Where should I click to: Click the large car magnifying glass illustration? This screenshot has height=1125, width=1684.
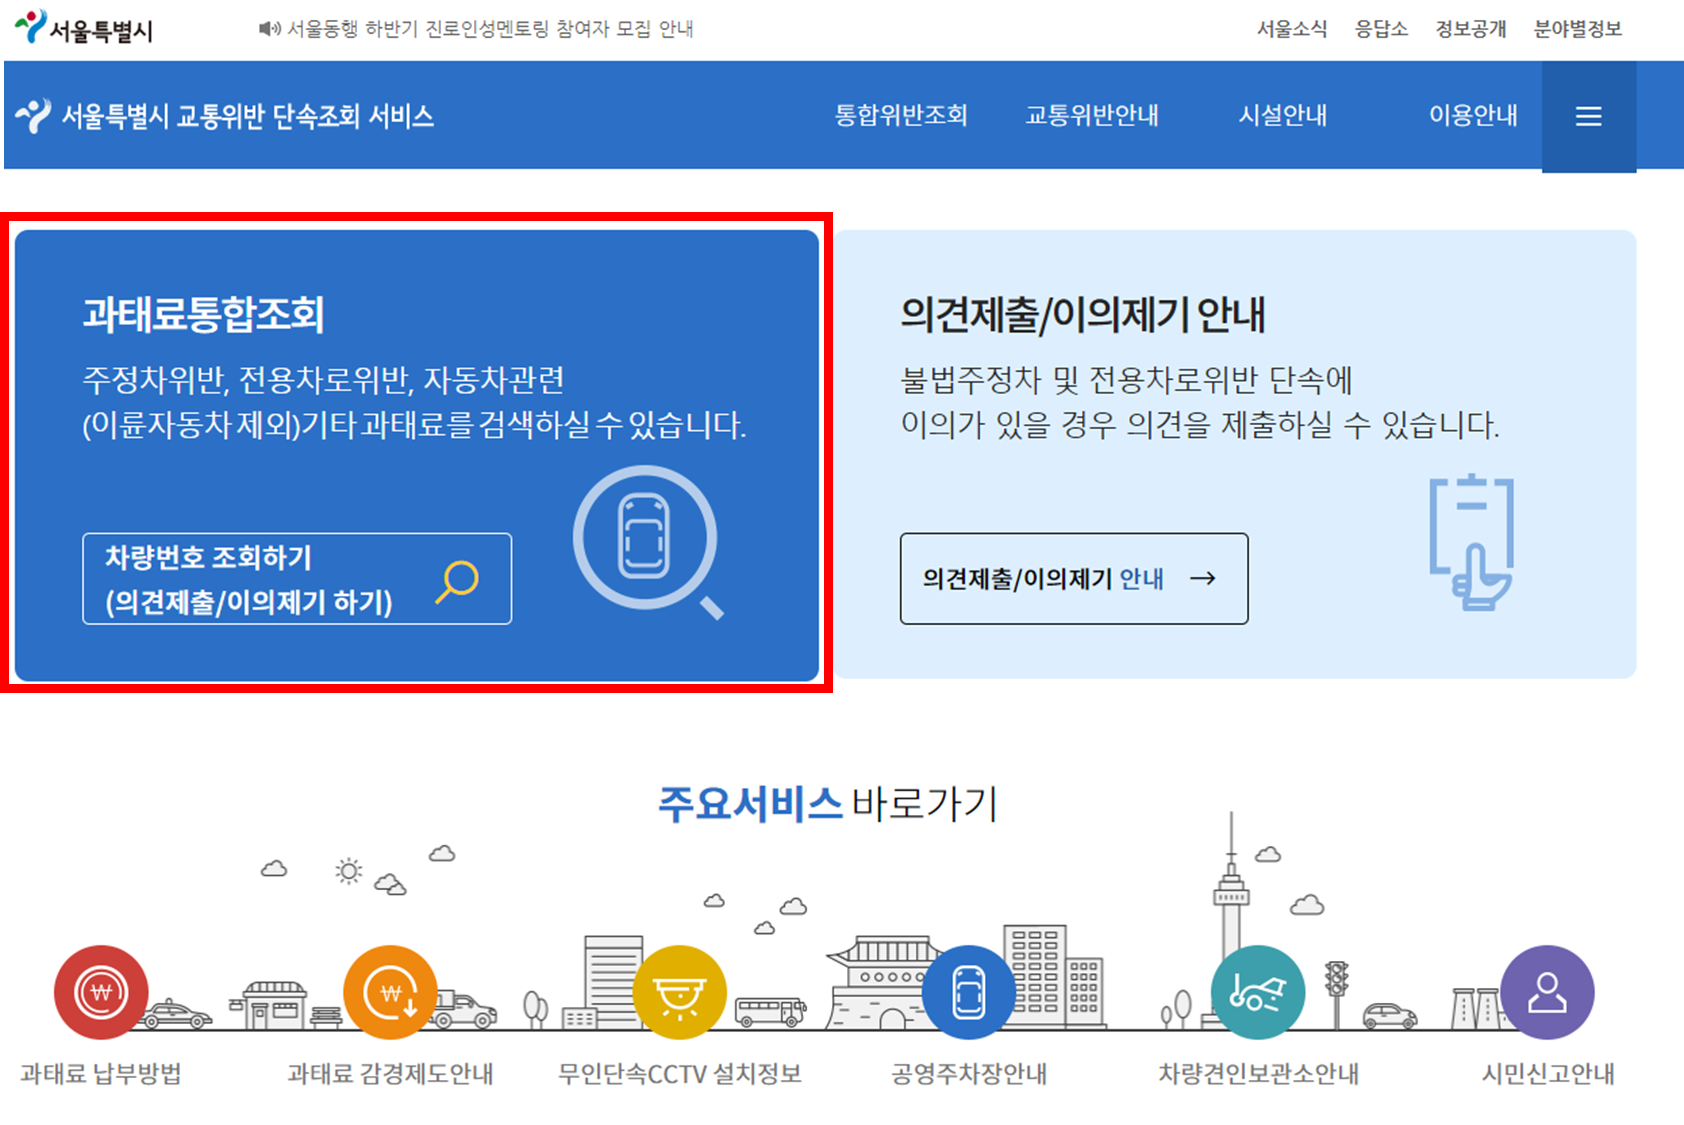648,542
